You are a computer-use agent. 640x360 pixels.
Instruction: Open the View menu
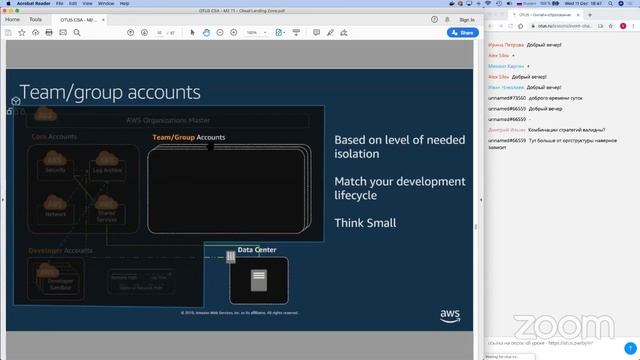[x=87, y=4]
